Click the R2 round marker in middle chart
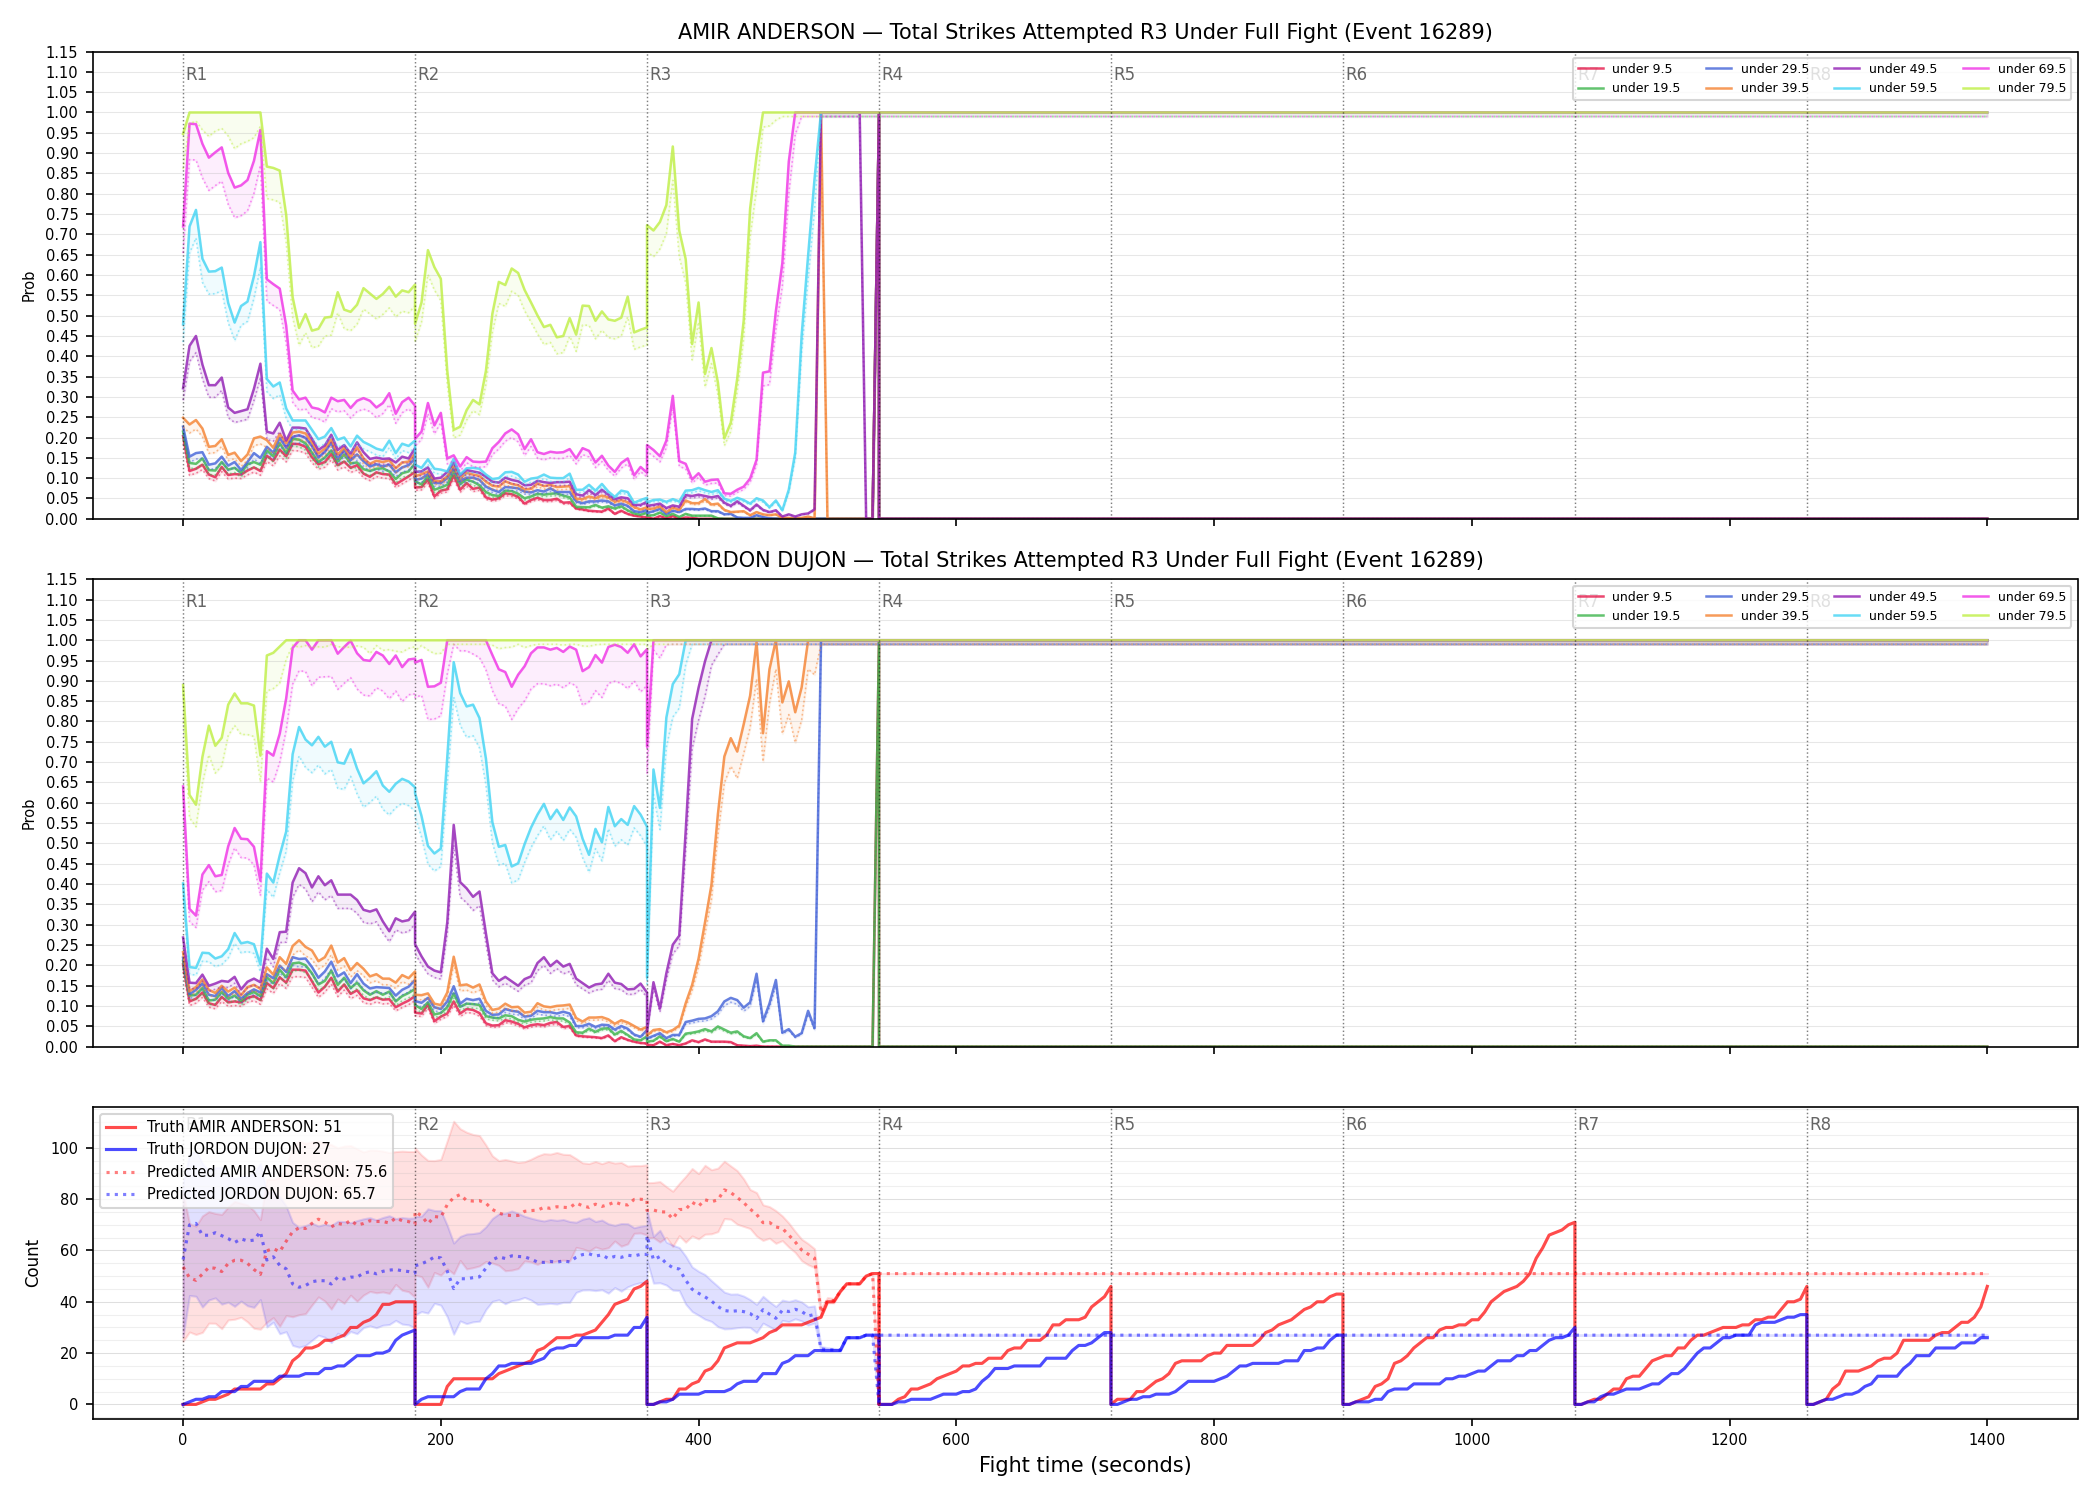Image resolution: width=2100 pixels, height=1500 pixels. point(428,601)
